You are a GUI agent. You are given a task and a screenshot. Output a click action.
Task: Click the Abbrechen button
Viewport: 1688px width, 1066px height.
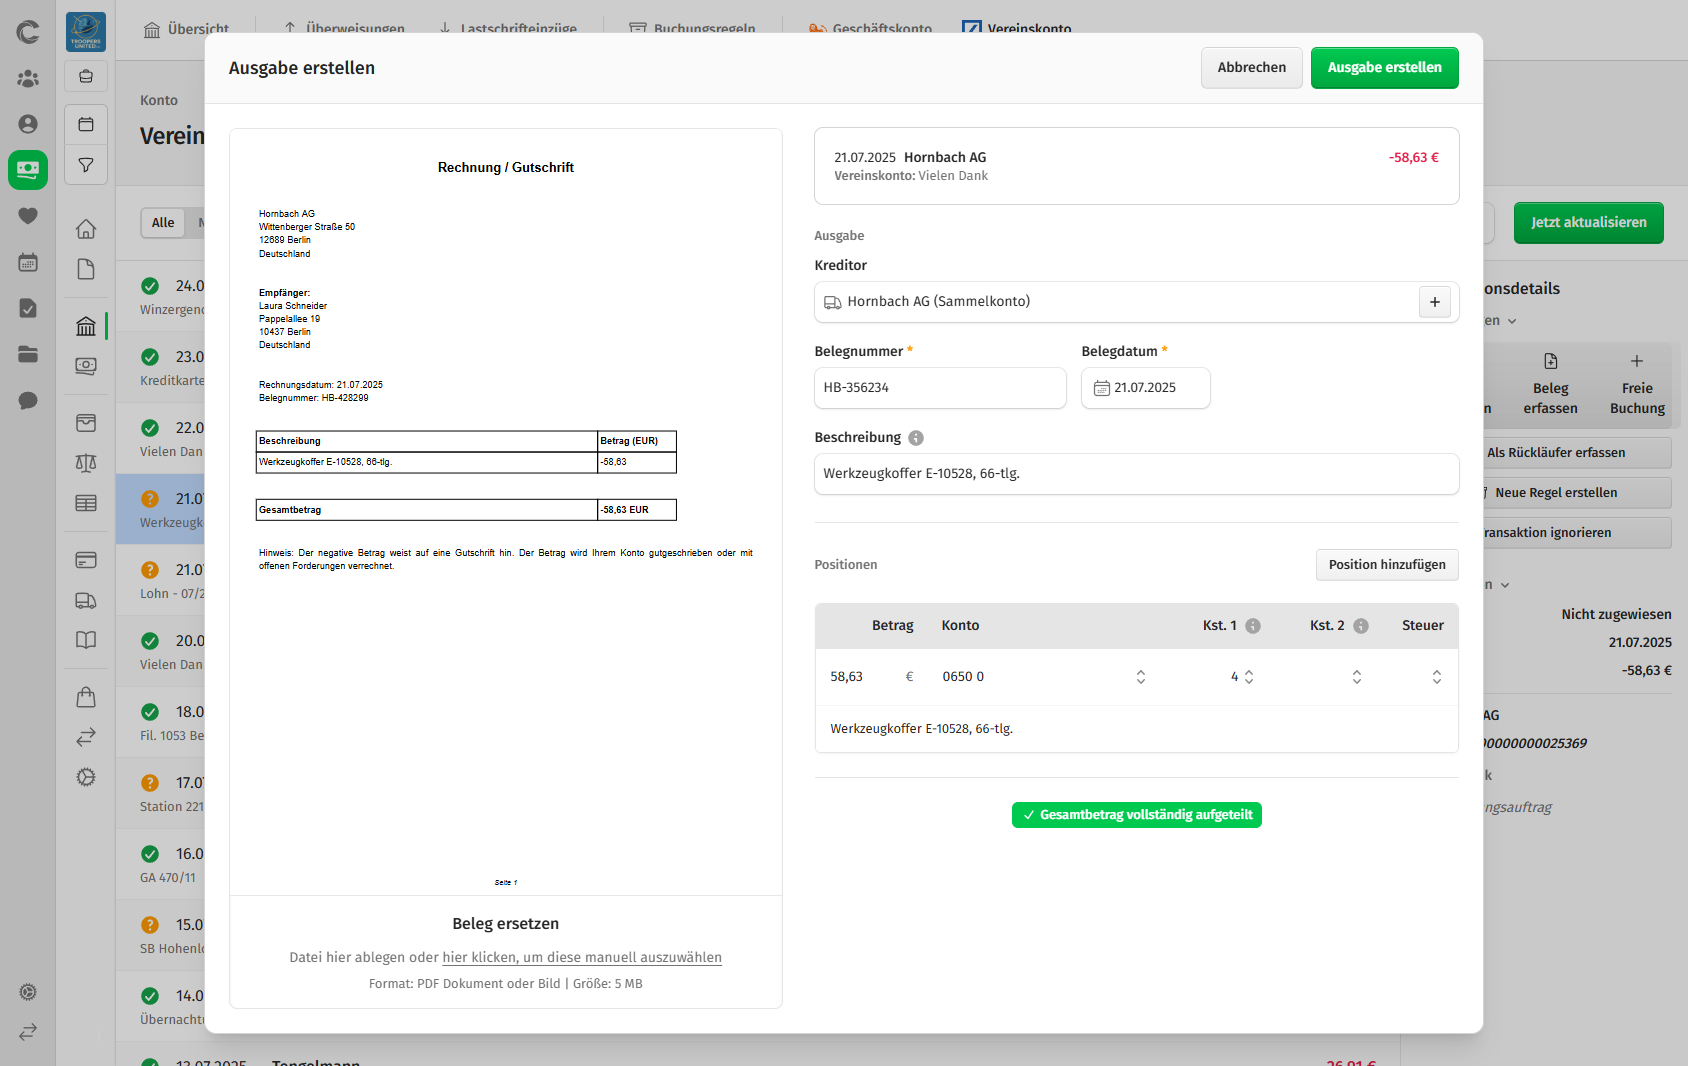click(x=1252, y=68)
